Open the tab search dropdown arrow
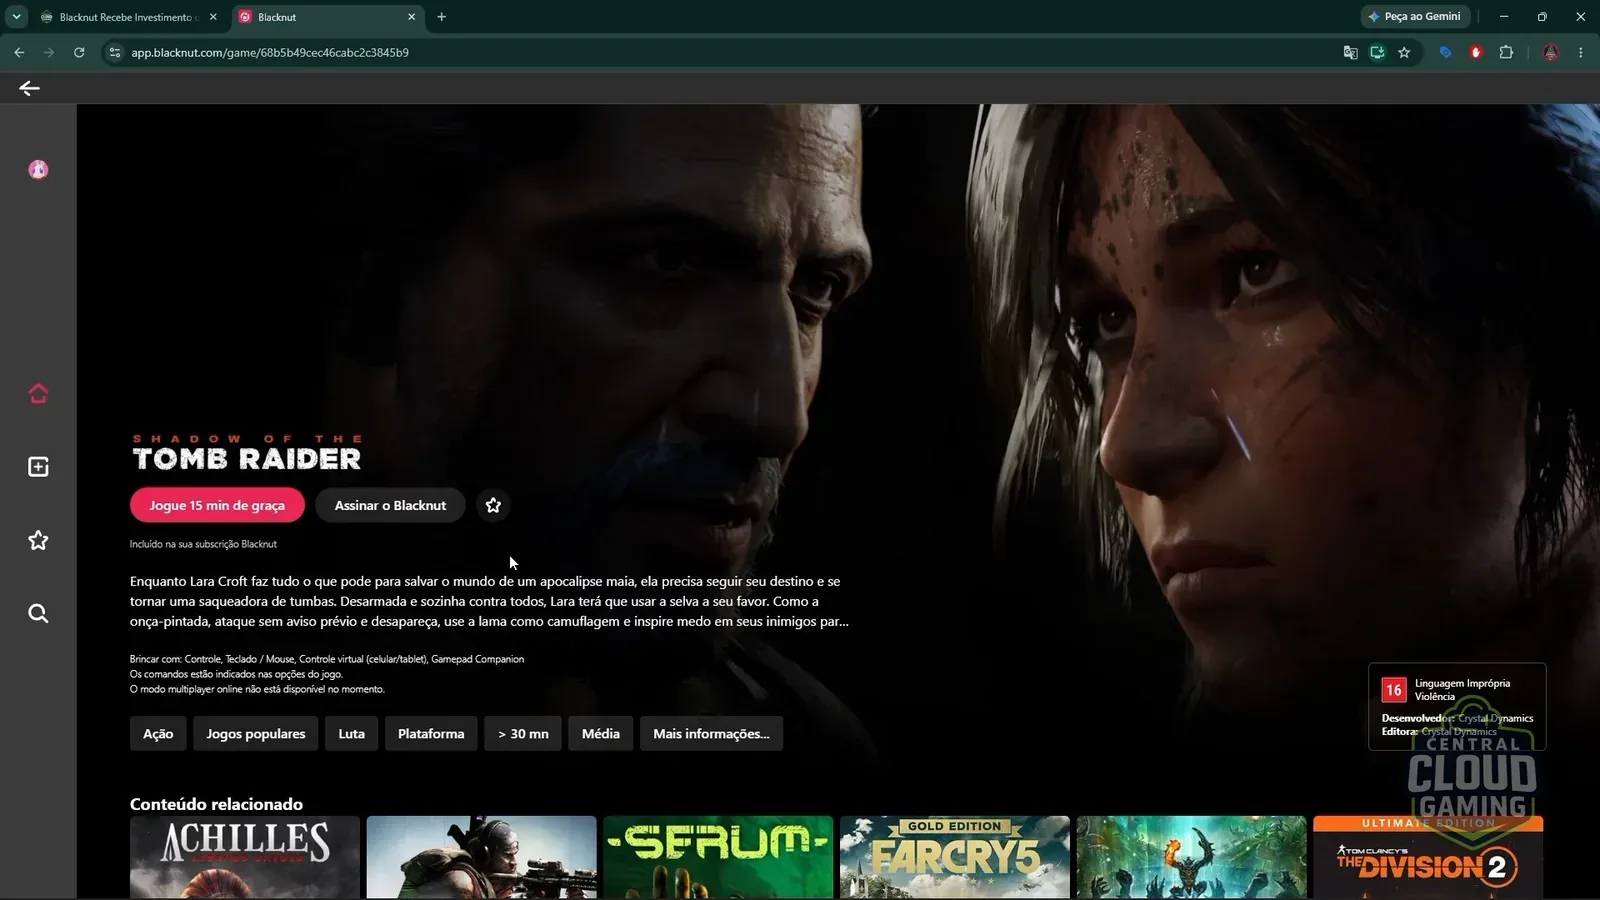This screenshot has height=900, width=1600. point(16,17)
